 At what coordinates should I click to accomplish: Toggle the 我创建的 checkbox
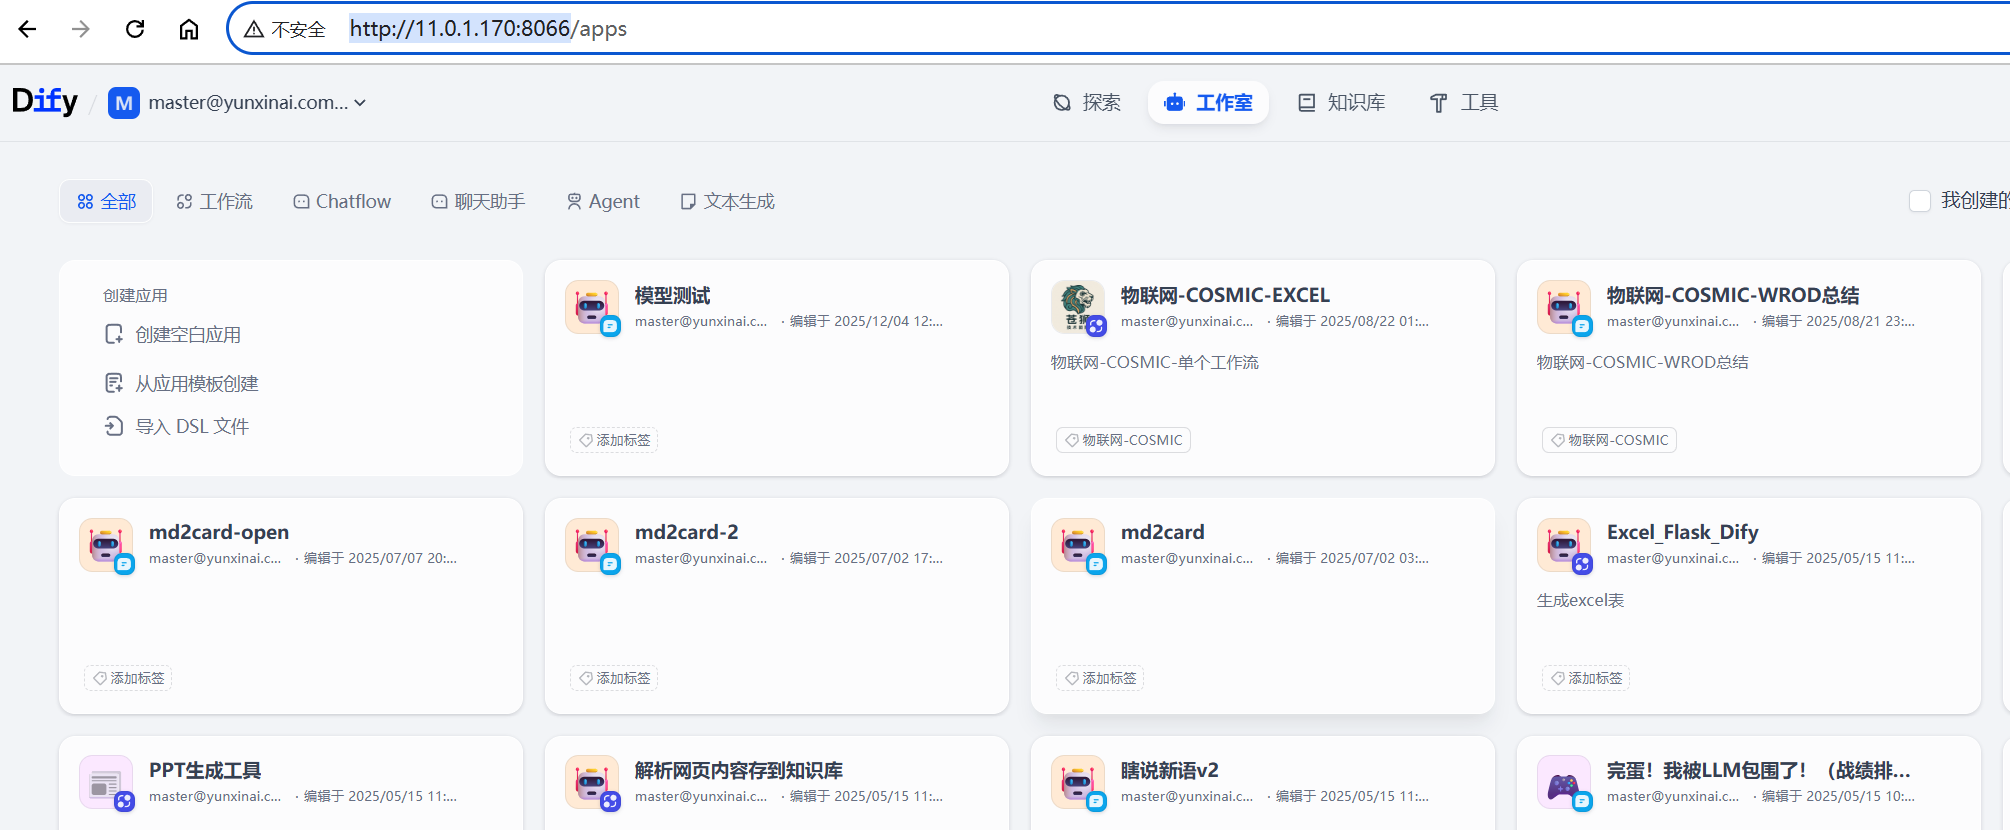click(x=1920, y=200)
